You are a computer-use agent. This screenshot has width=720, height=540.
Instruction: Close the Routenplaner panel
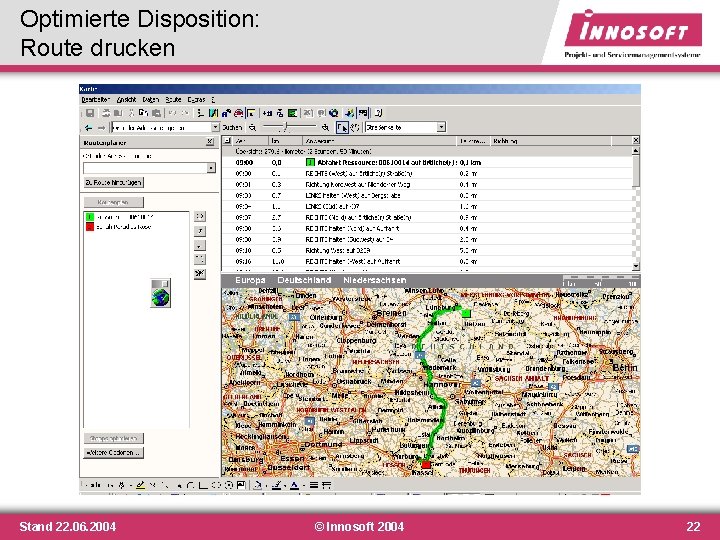[x=210, y=142]
